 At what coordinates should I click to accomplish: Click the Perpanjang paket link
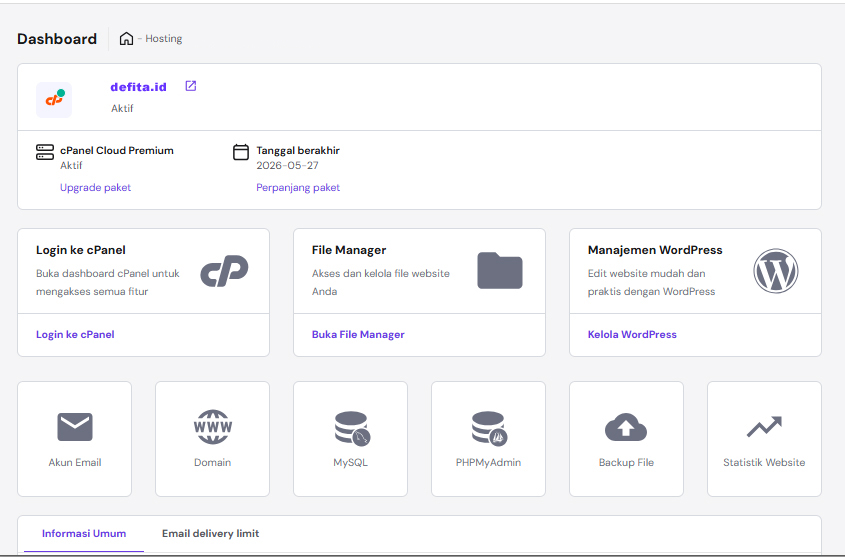(x=298, y=187)
